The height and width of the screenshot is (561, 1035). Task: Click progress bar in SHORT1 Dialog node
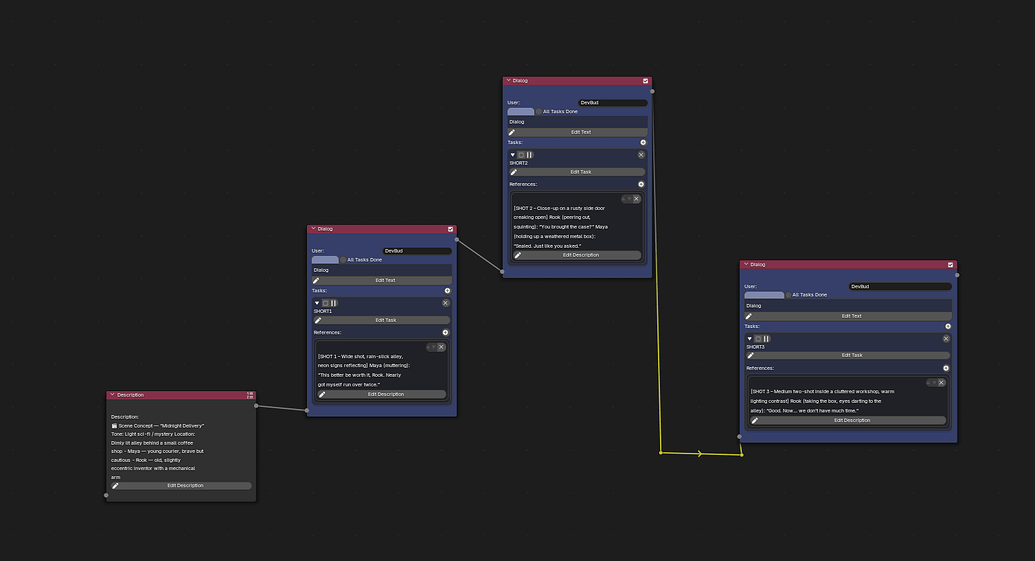click(x=325, y=260)
